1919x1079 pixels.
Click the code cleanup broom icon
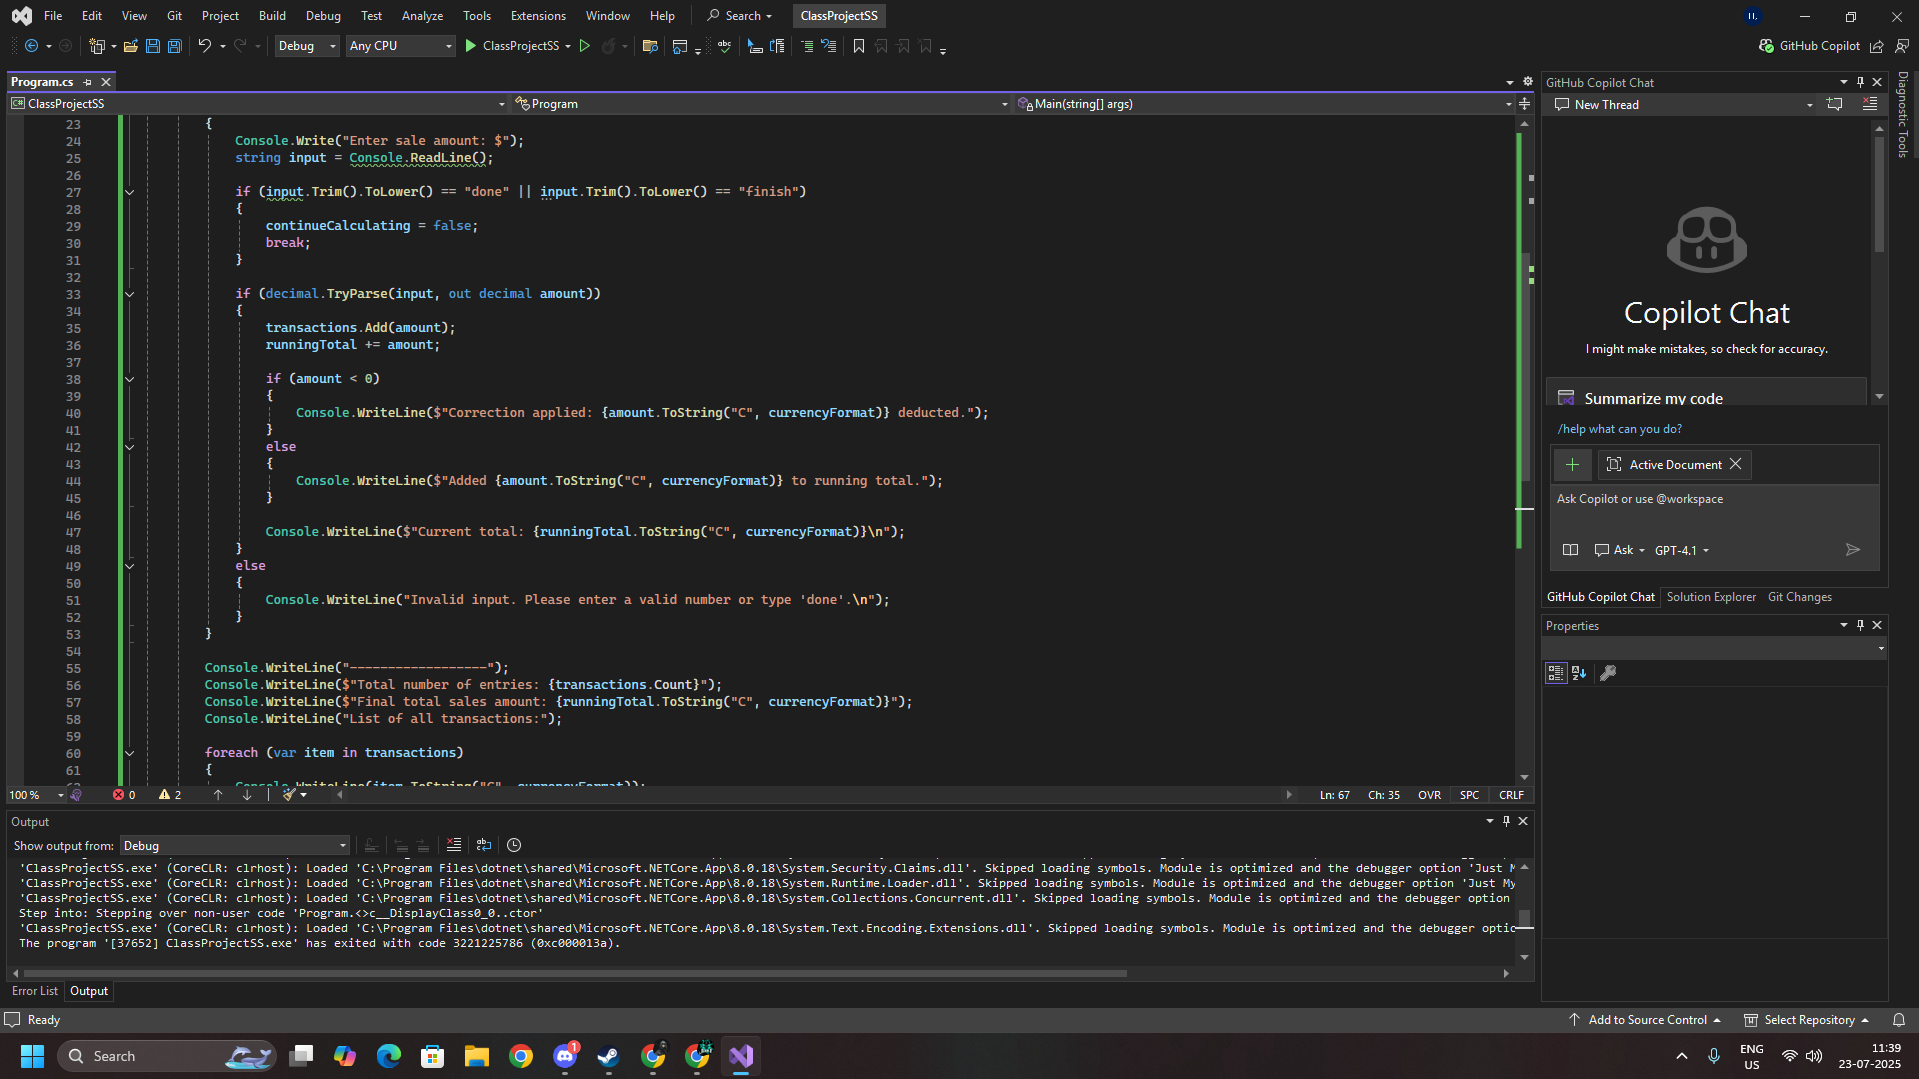pos(289,795)
